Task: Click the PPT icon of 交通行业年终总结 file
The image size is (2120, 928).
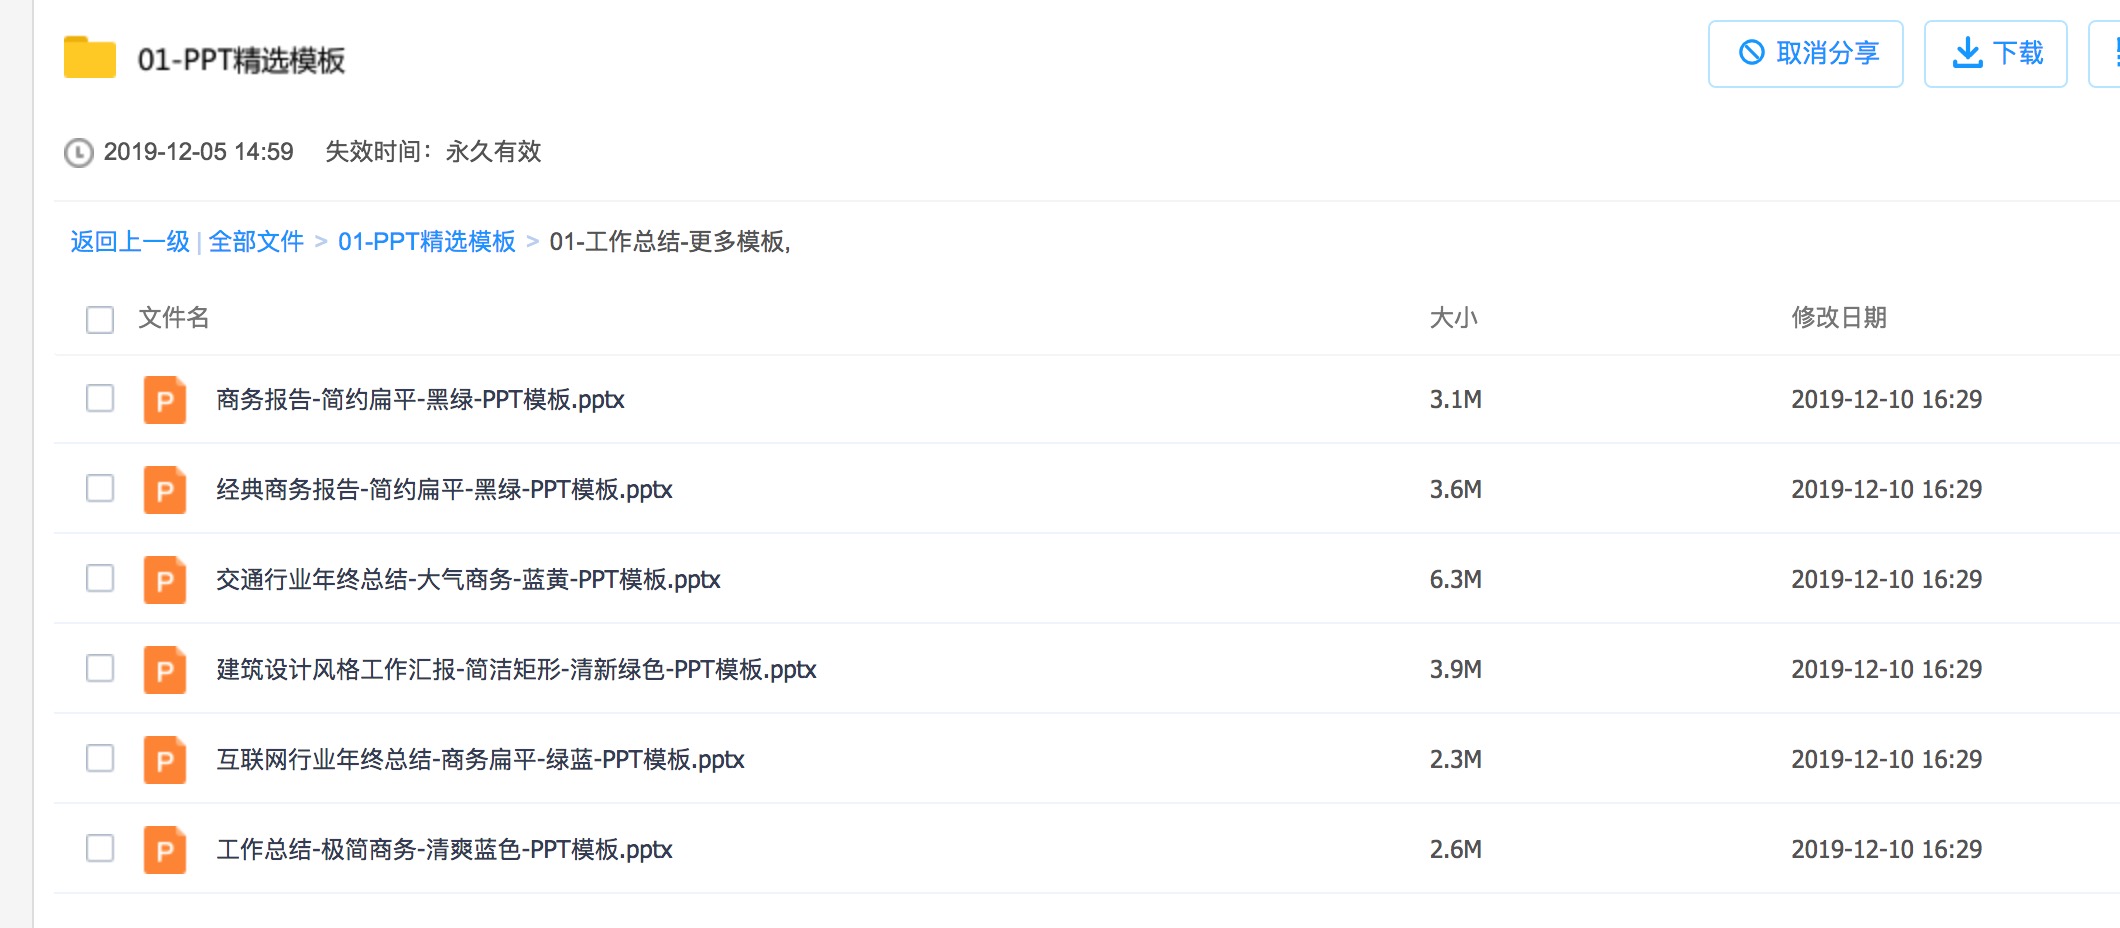Action: 165,580
